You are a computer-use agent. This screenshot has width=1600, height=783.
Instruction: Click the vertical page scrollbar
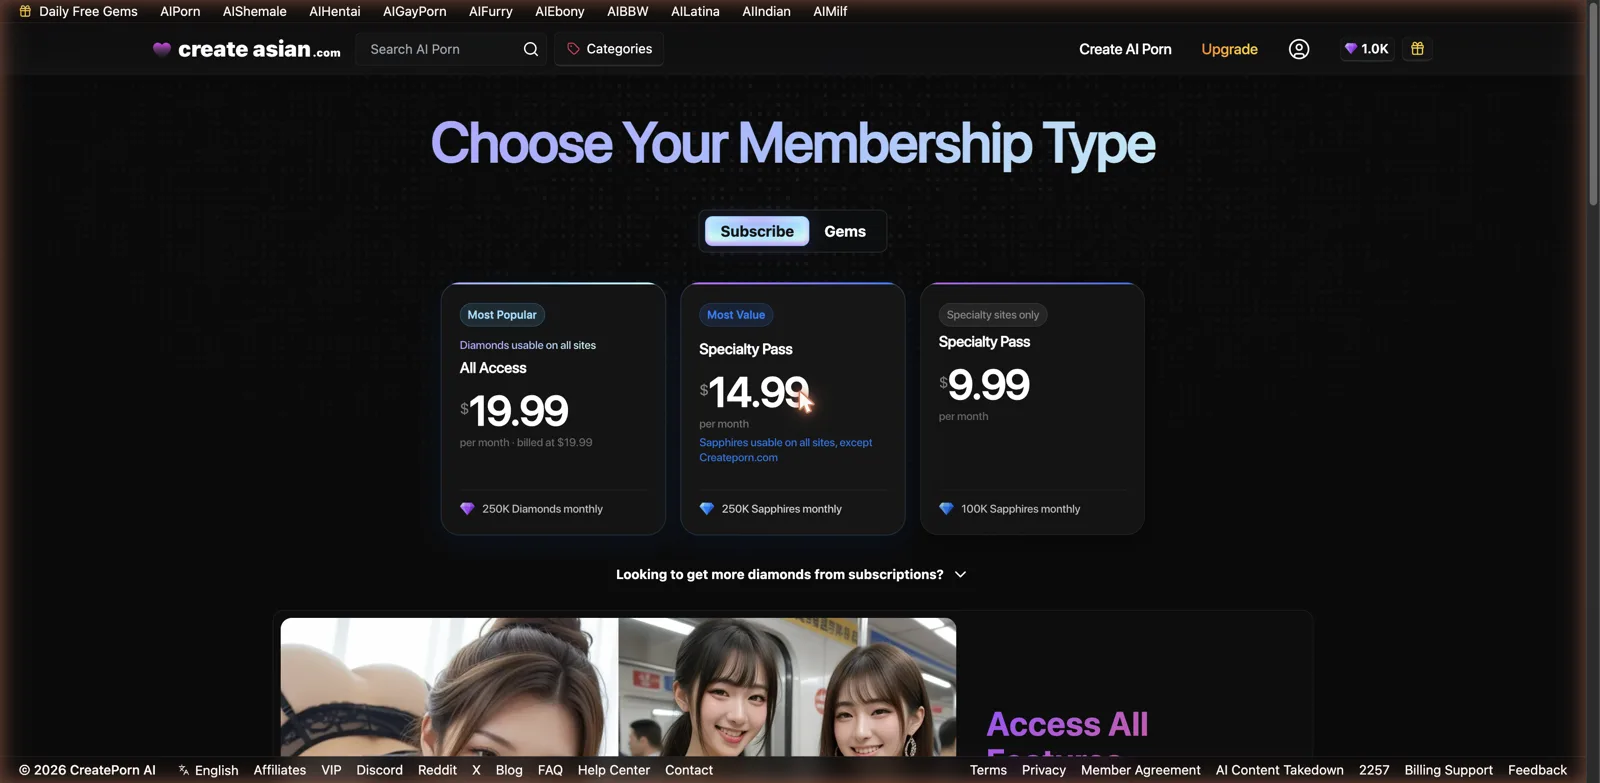pos(1594,104)
